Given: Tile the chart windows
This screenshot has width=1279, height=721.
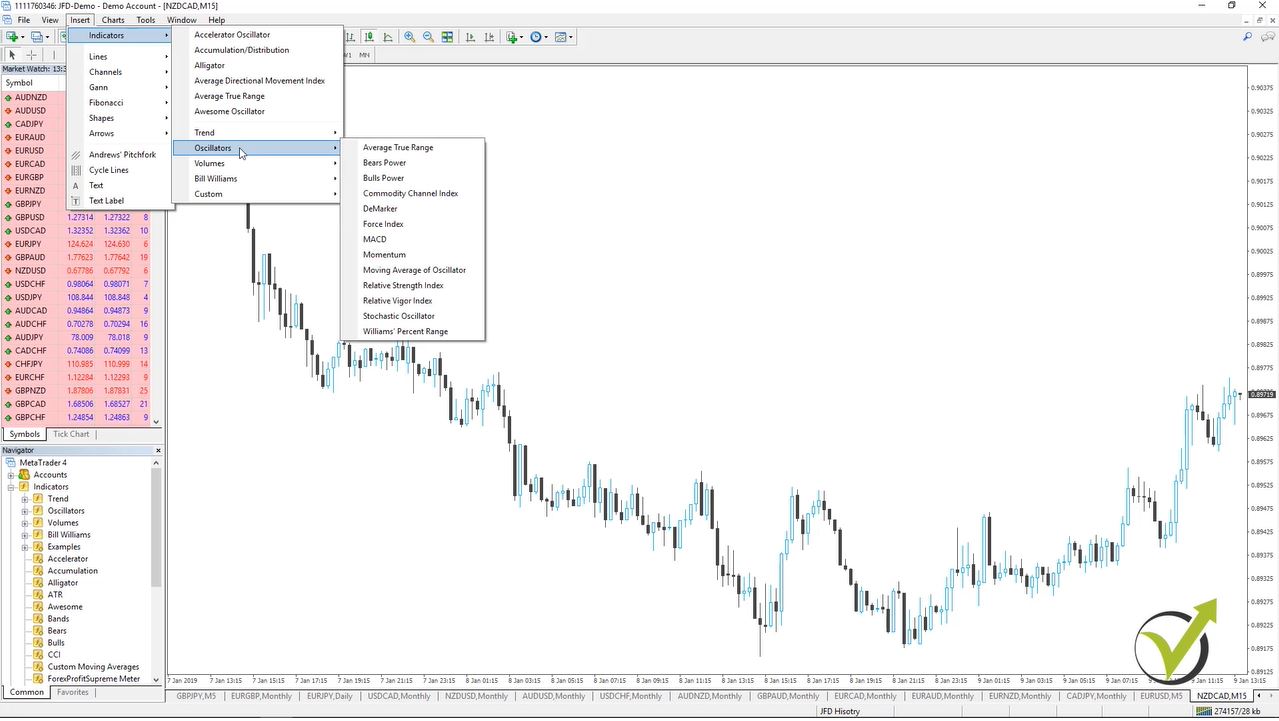Looking at the screenshot, I should 447,37.
